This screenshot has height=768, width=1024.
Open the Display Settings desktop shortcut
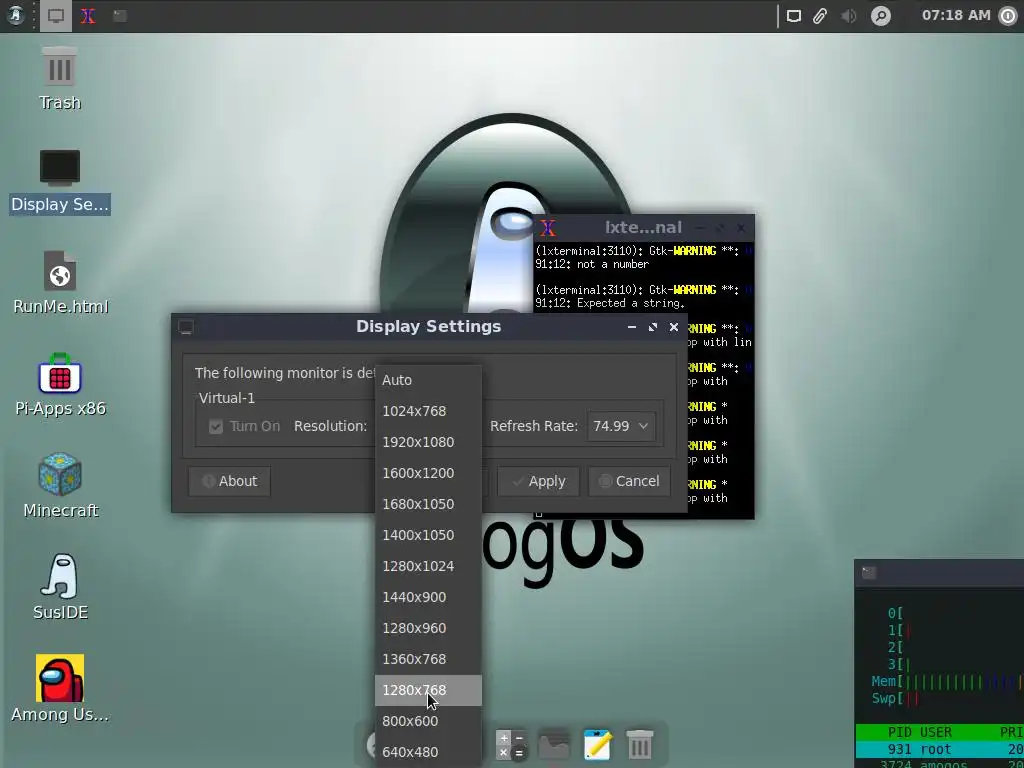pyautogui.click(x=59, y=182)
